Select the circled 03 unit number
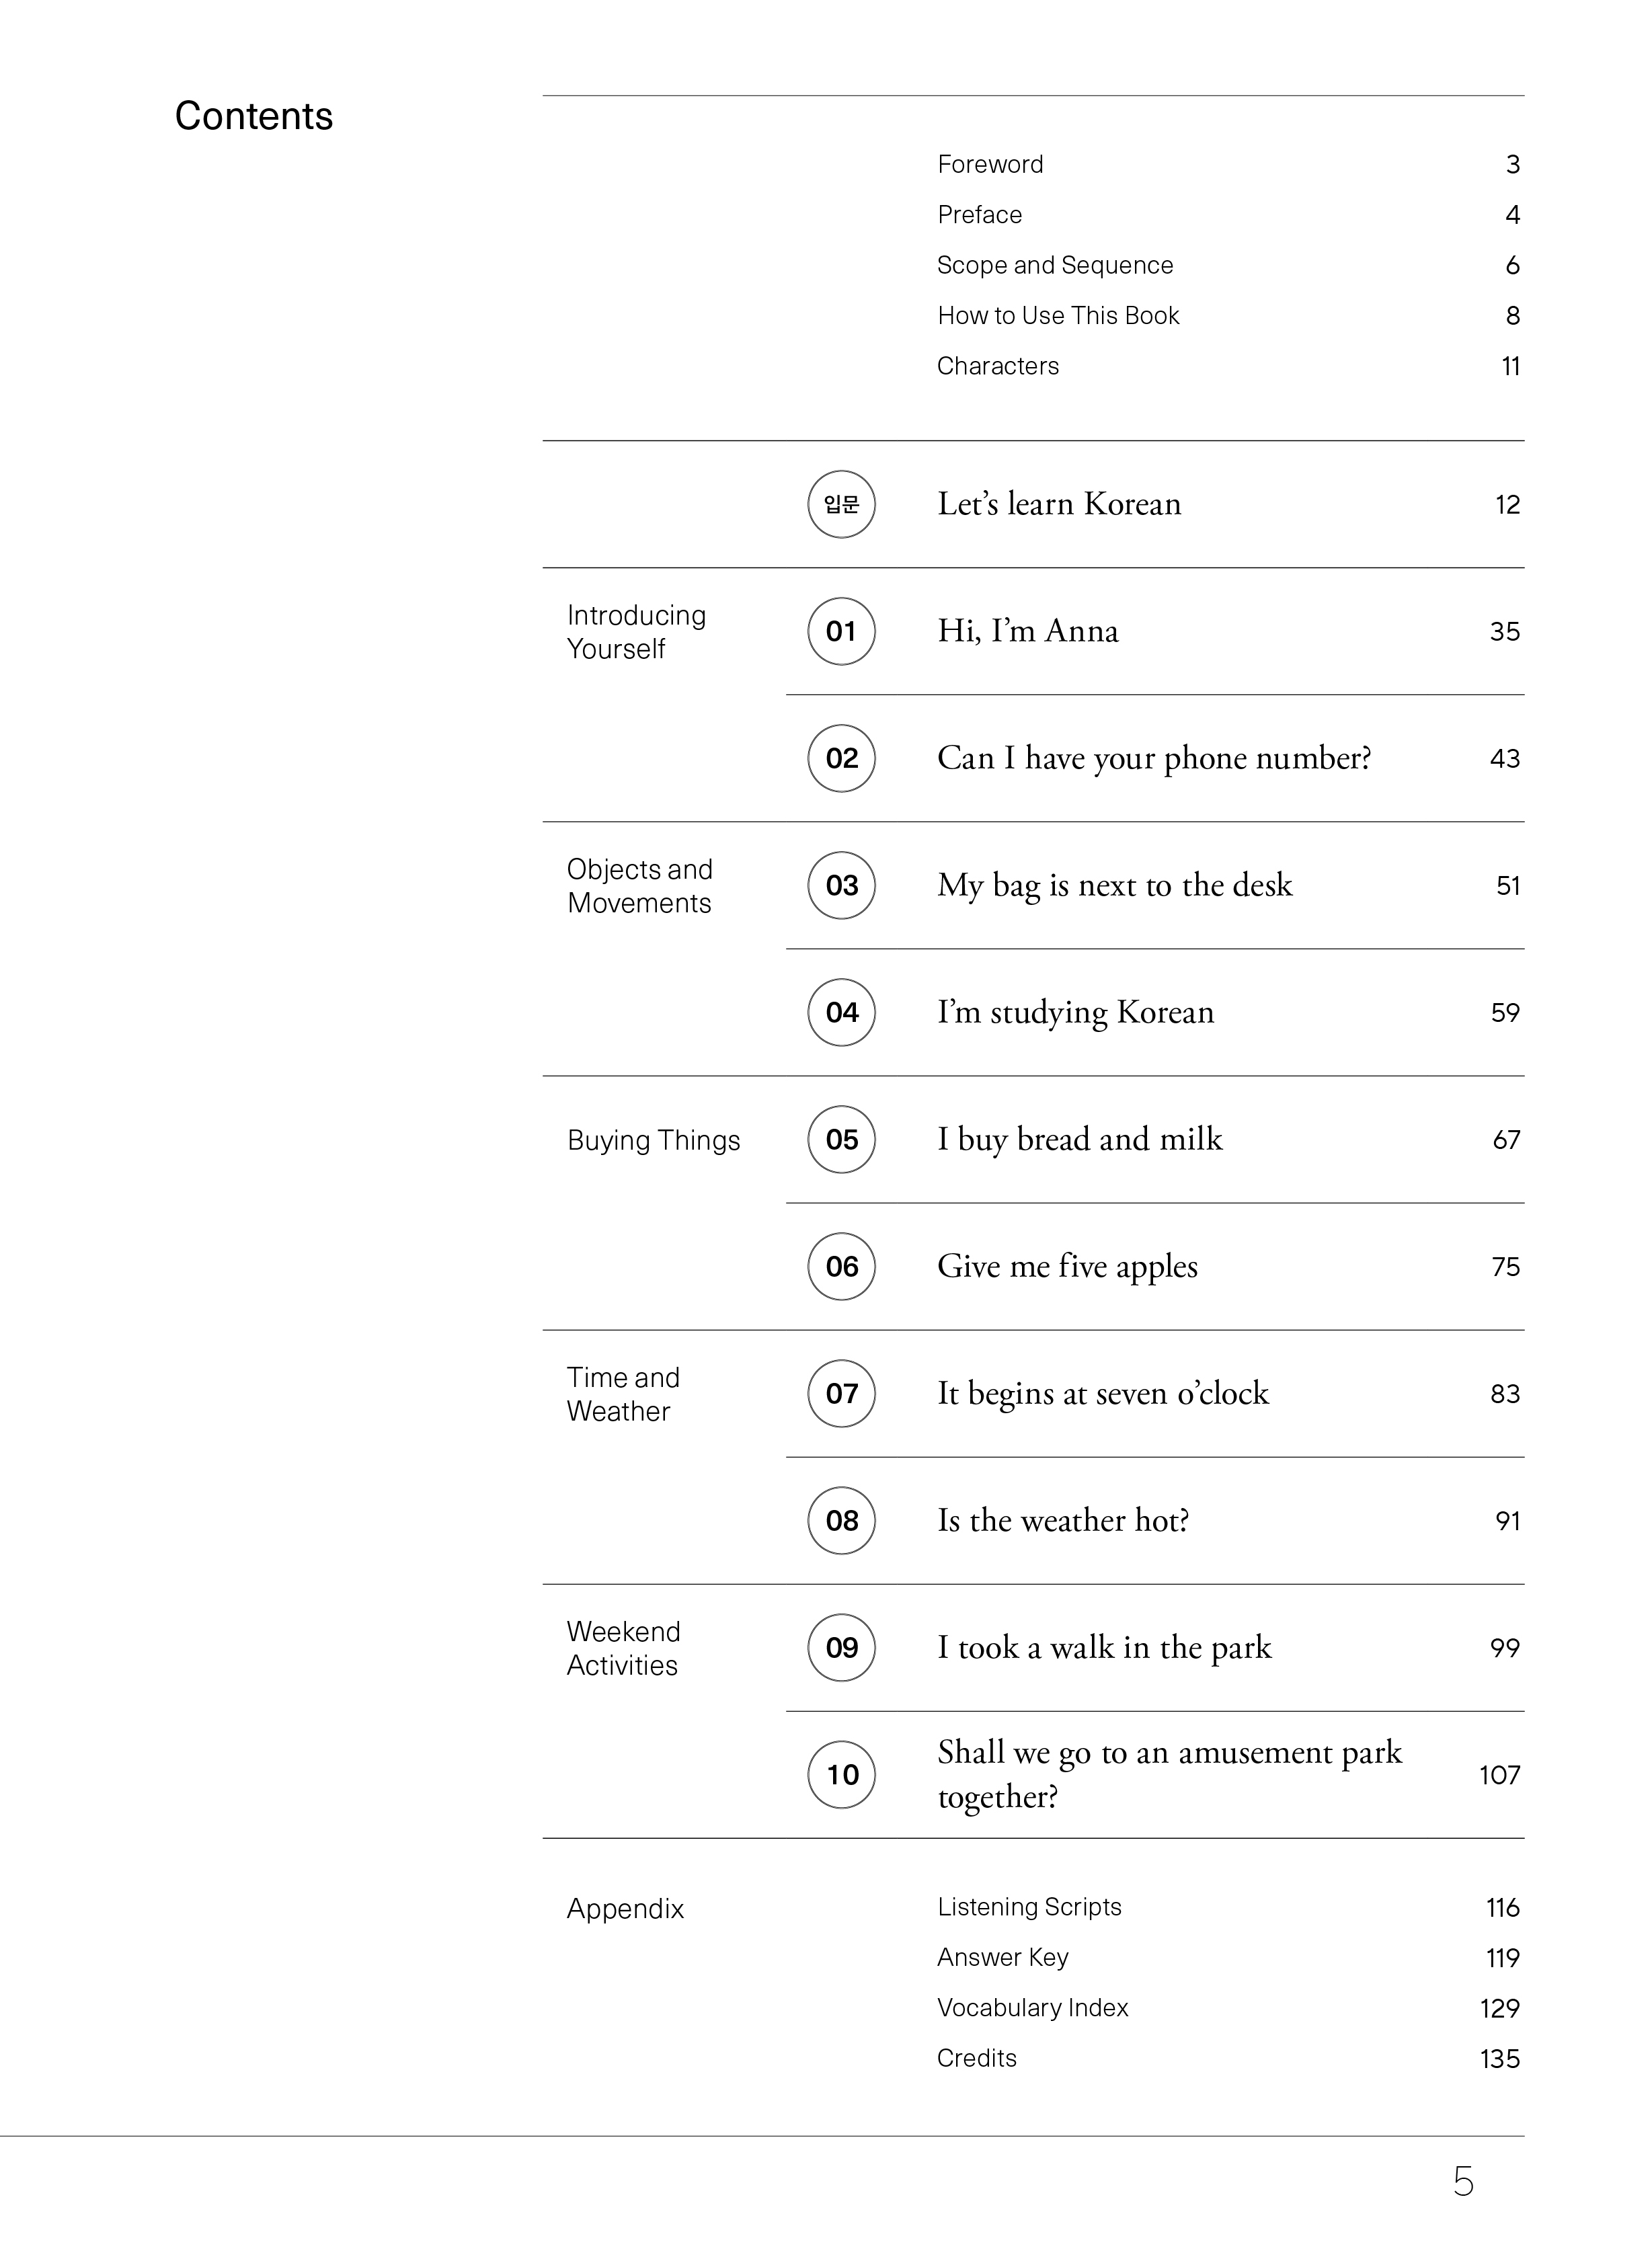Image resolution: width=1652 pixels, height=2263 pixels. point(841,885)
